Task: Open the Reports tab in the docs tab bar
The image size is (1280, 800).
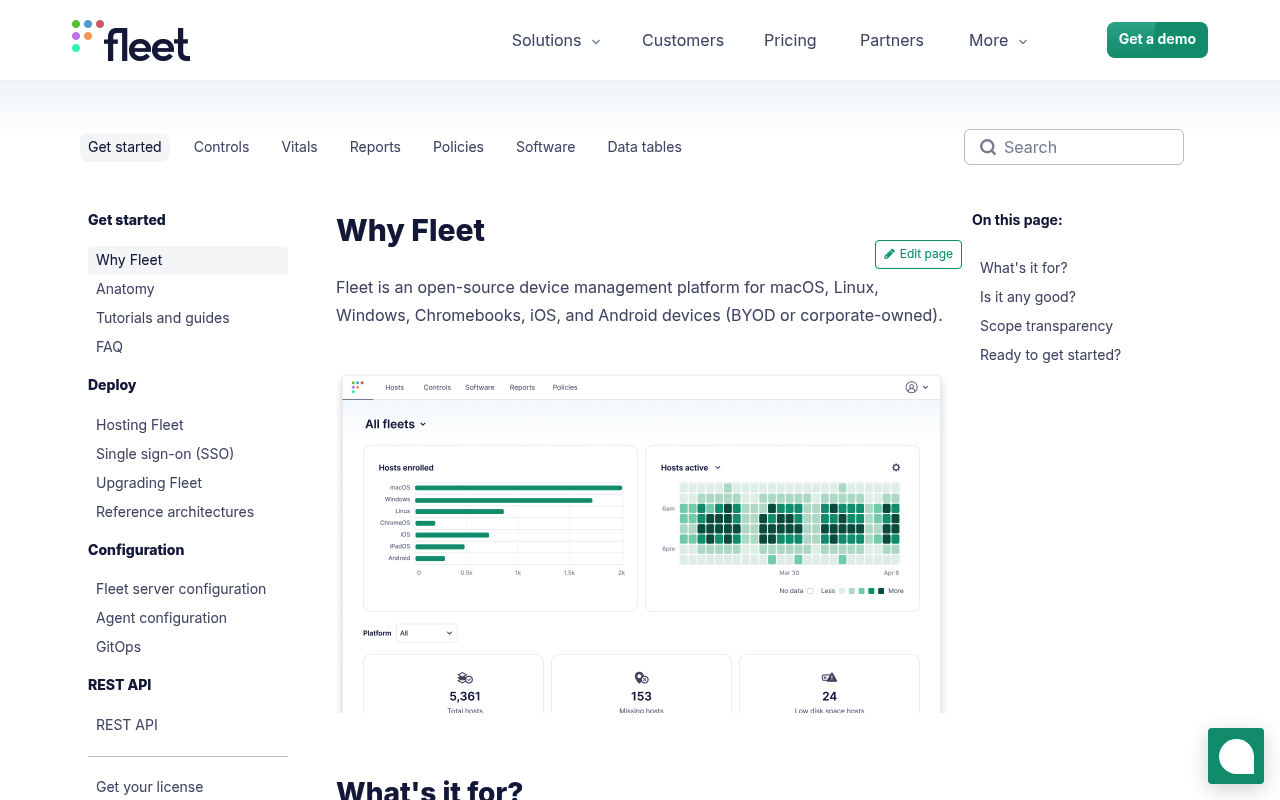Action: coord(375,147)
